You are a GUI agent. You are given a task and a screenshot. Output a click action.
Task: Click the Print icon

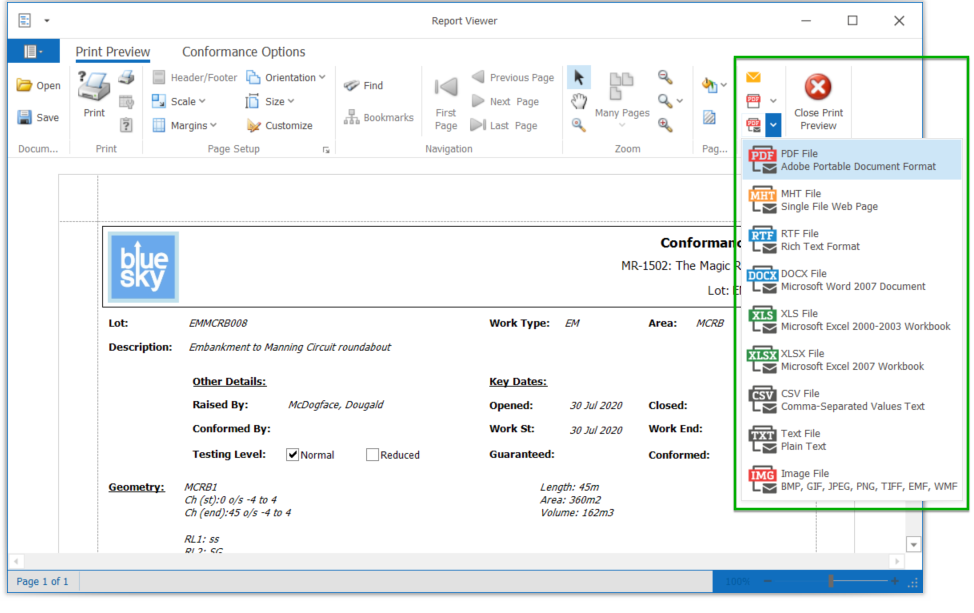[x=94, y=88]
